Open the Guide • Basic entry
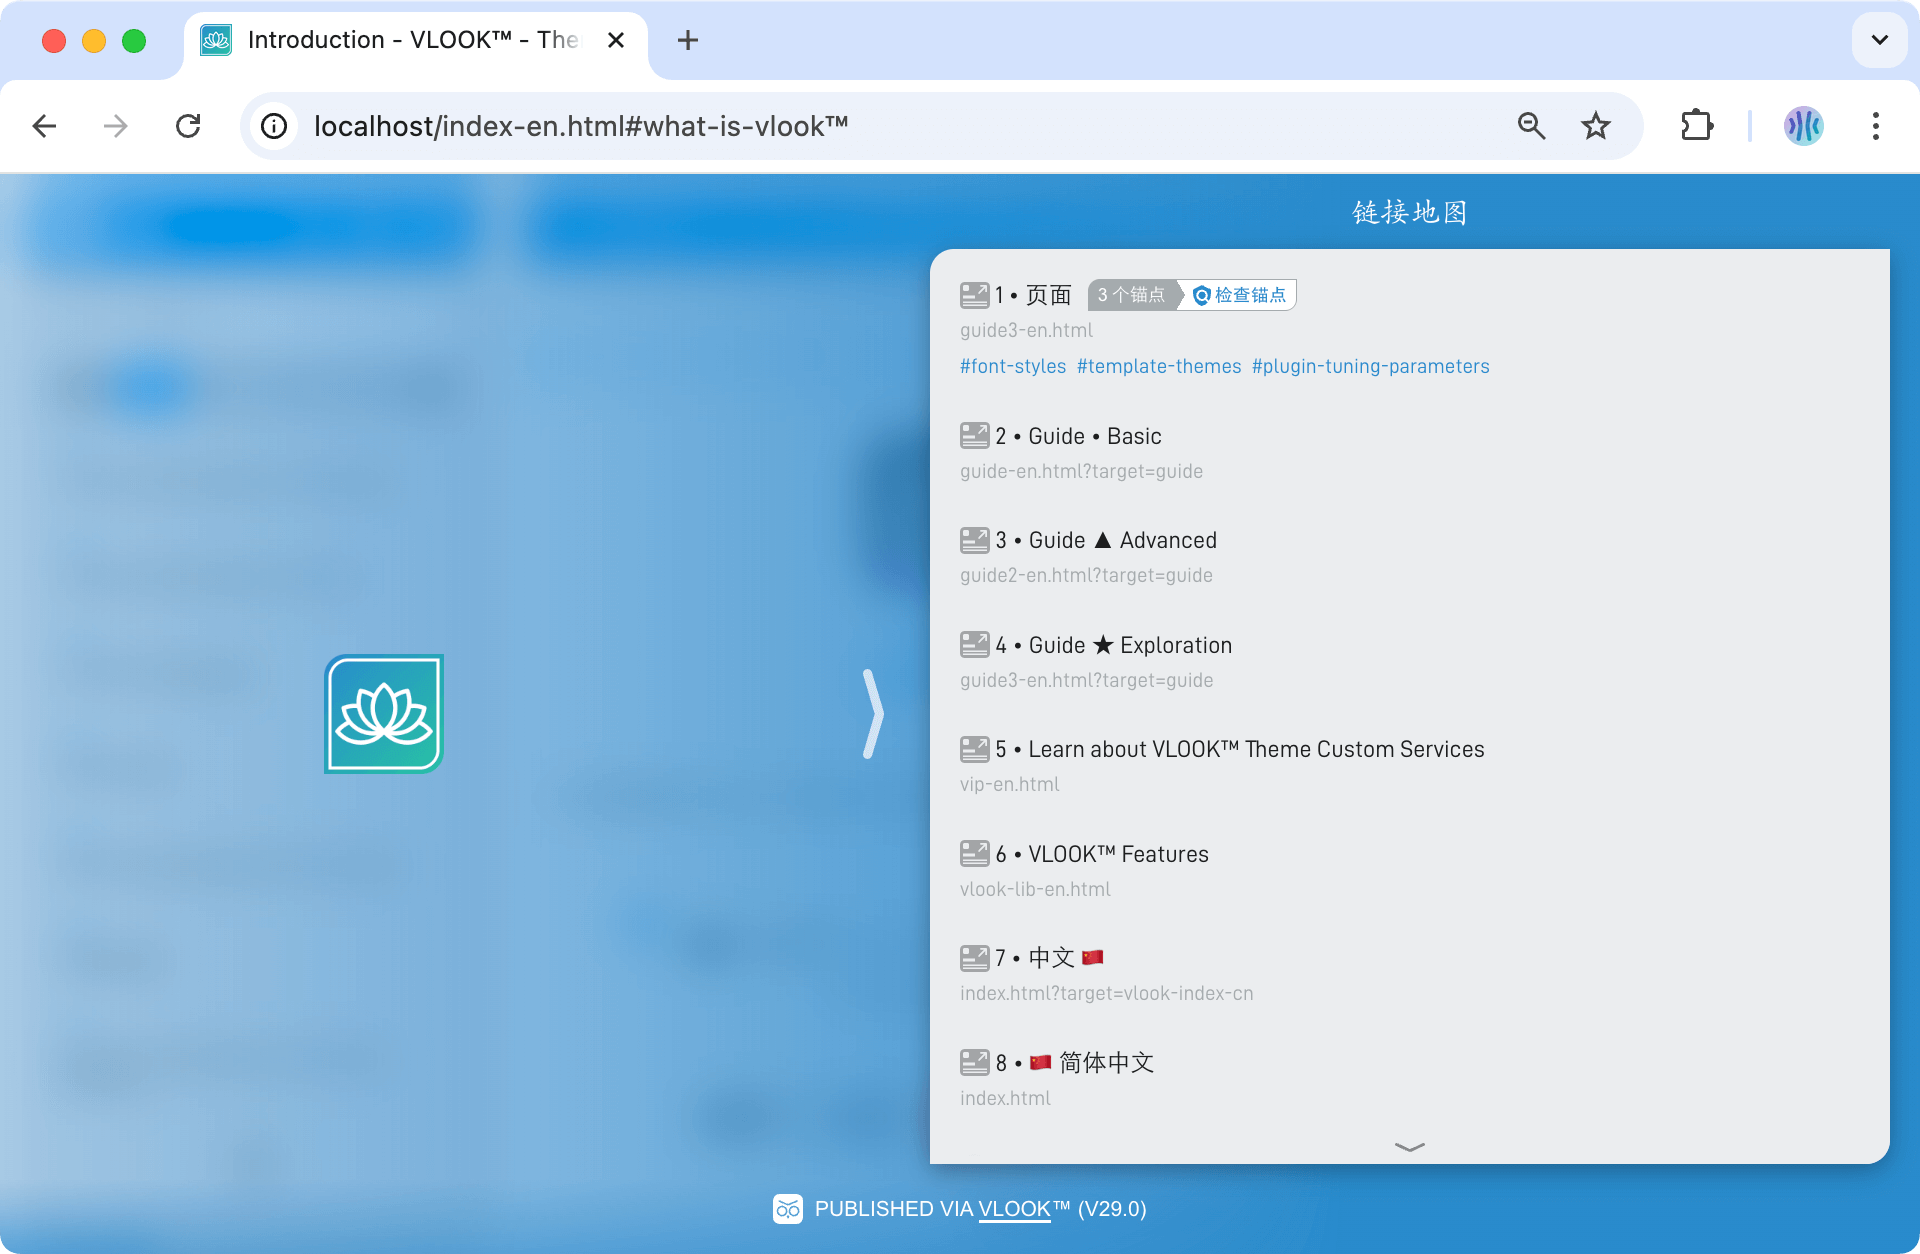1920x1254 pixels. [1078, 436]
